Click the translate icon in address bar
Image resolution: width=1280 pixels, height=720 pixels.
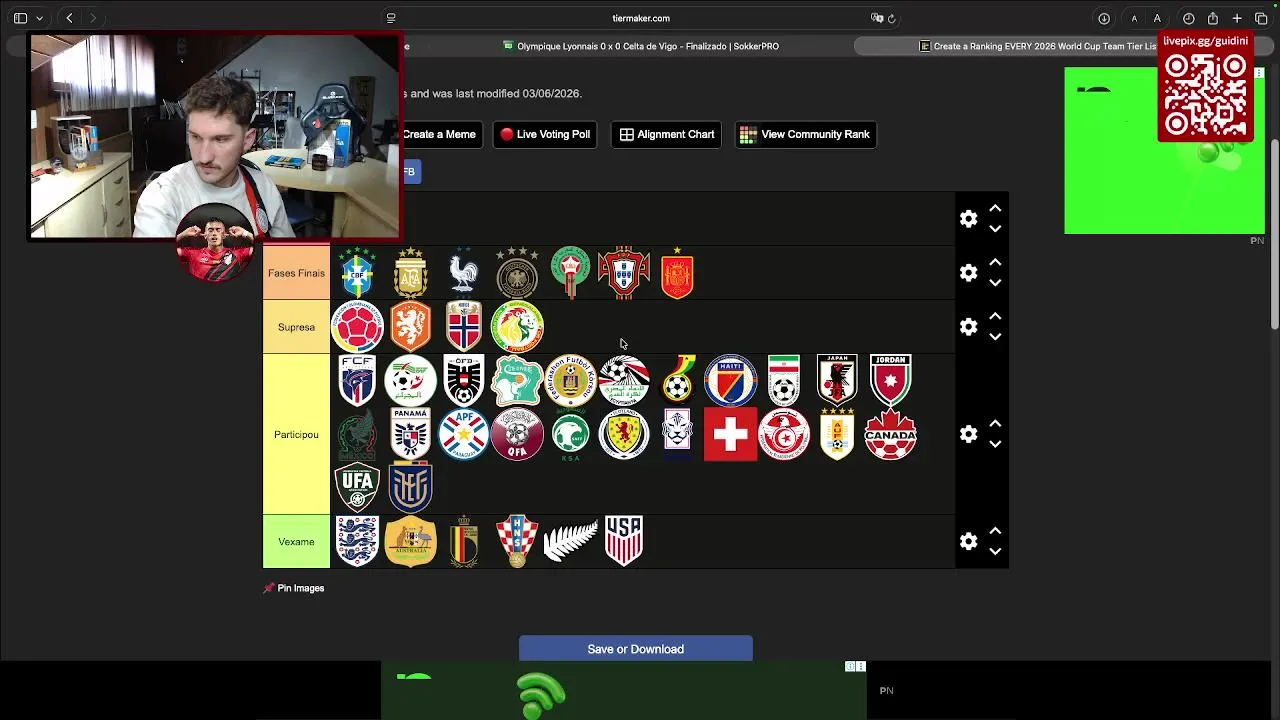tap(876, 18)
